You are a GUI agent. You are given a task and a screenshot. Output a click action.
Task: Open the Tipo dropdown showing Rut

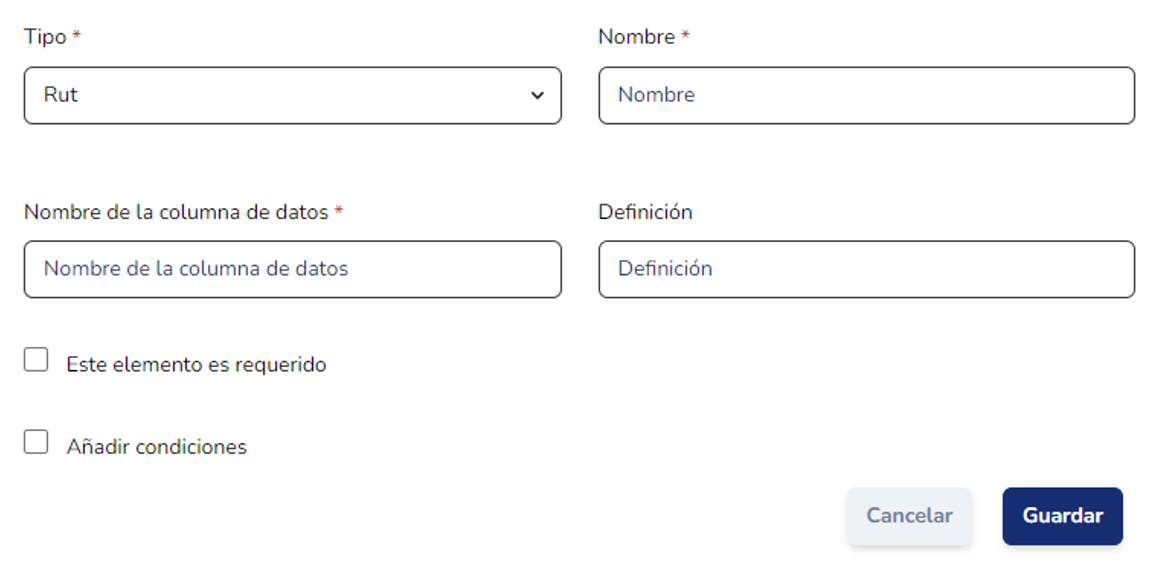(x=292, y=96)
